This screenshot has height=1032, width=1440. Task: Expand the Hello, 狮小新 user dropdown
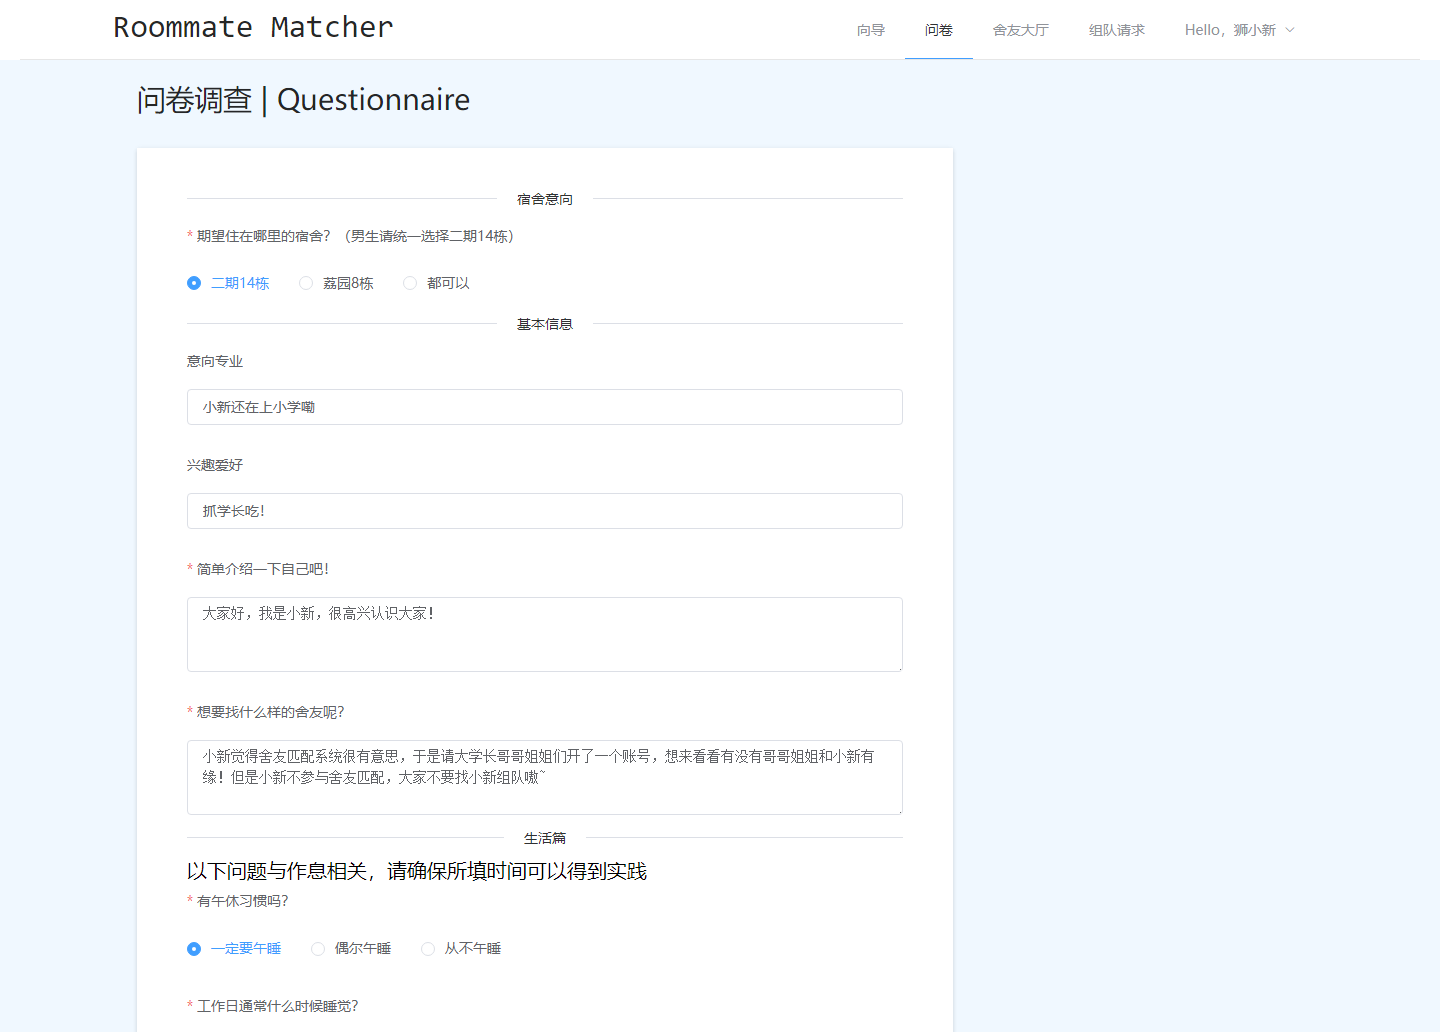tap(1239, 30)
